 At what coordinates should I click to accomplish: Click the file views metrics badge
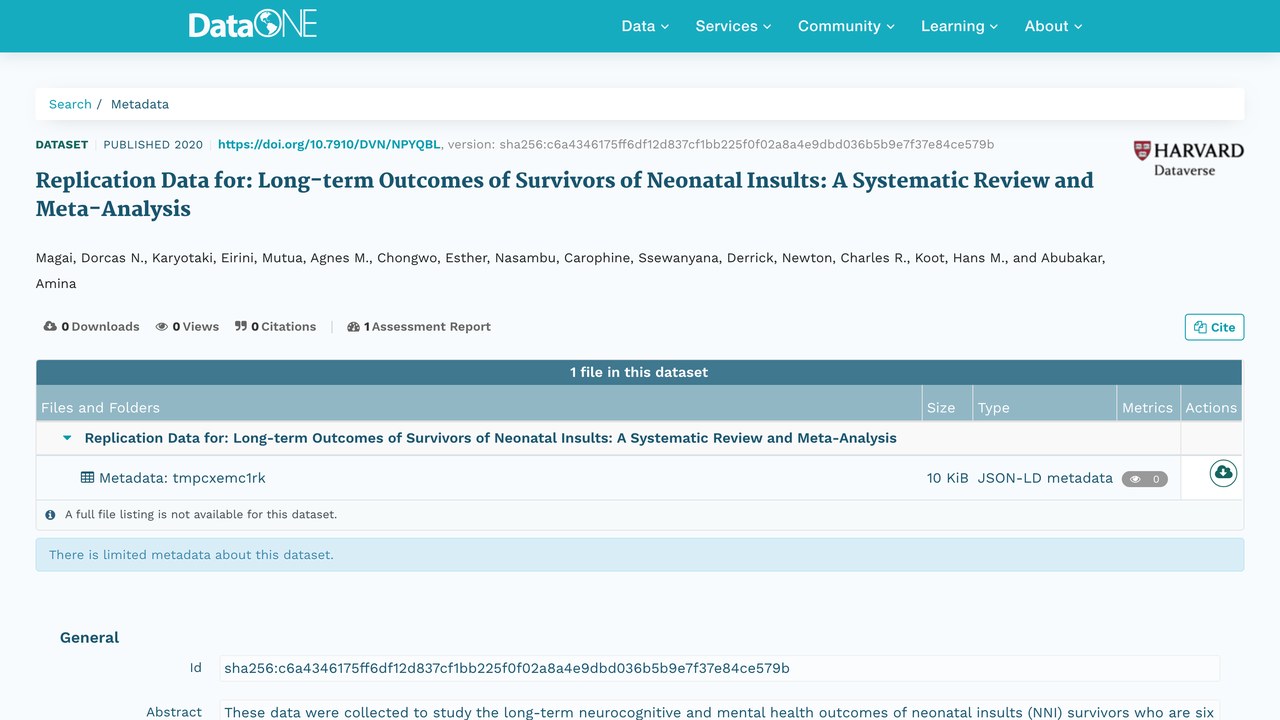click(x=1145, y=479)
